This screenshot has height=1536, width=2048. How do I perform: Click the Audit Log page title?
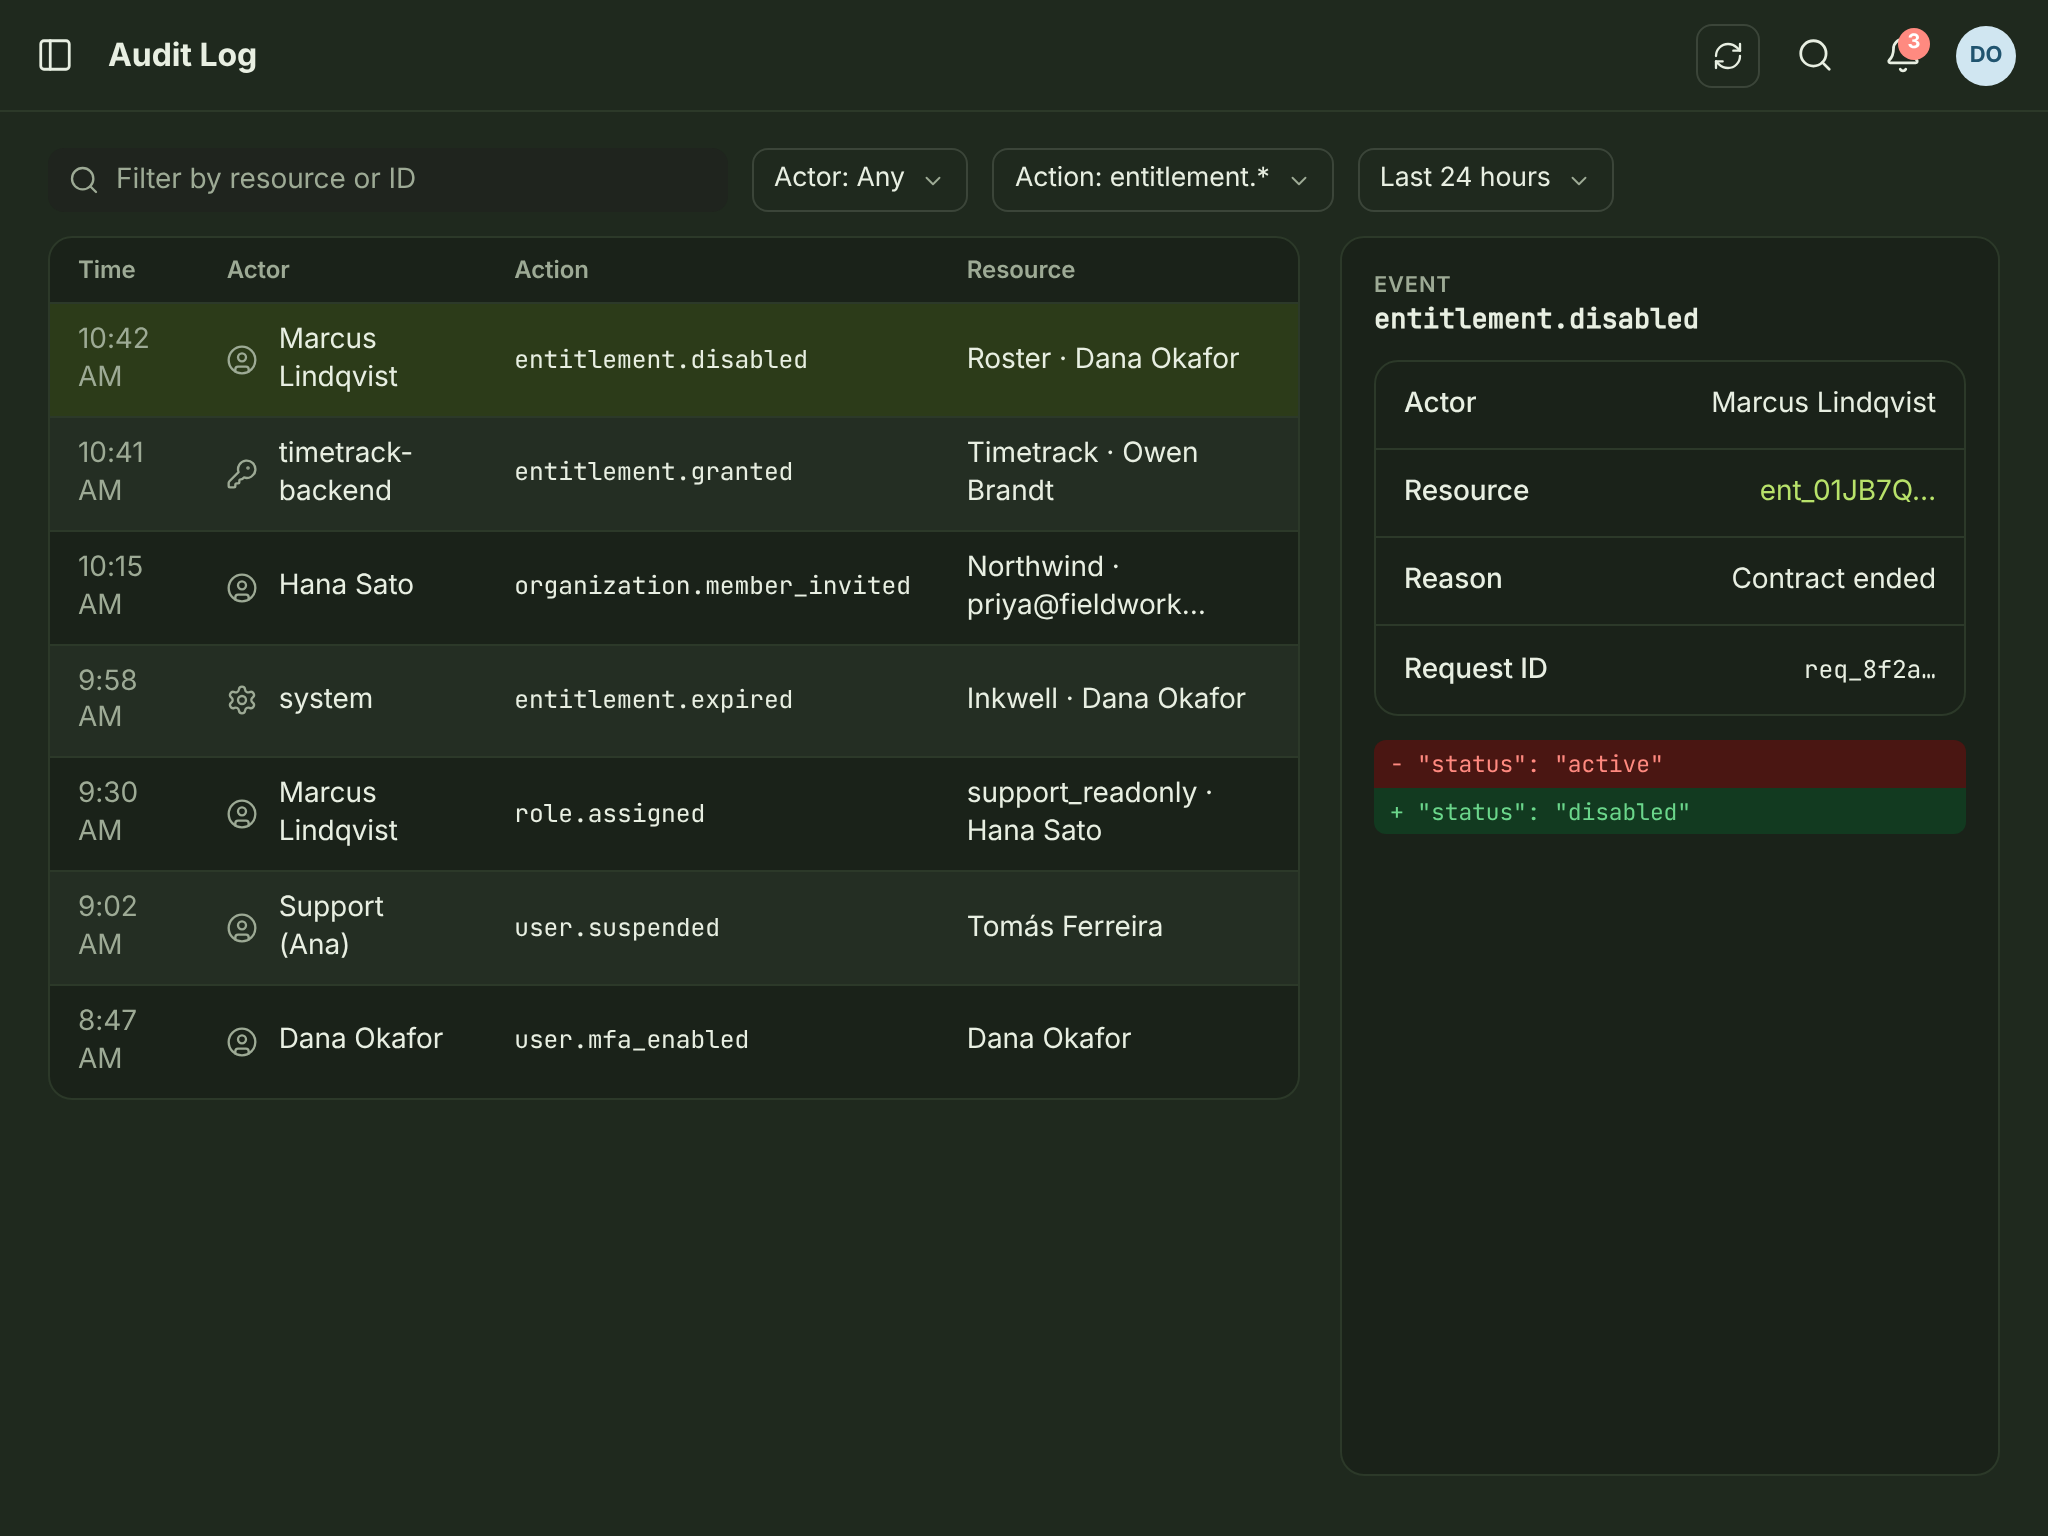[x=182, y=56]
